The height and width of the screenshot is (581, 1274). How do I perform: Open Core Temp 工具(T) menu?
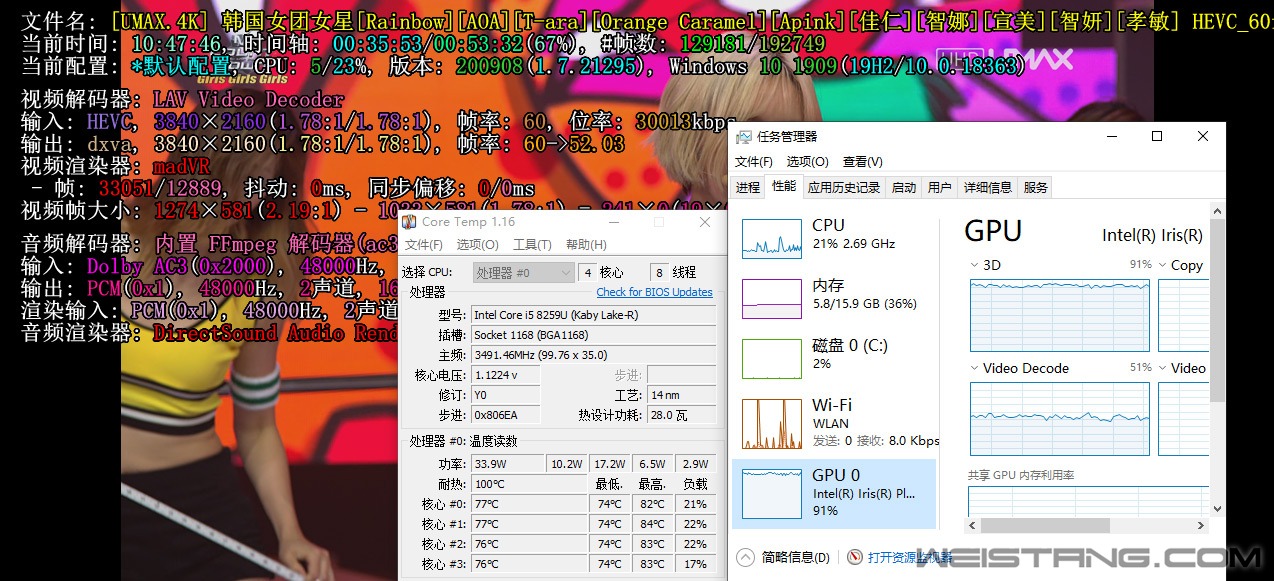point(532,244)
